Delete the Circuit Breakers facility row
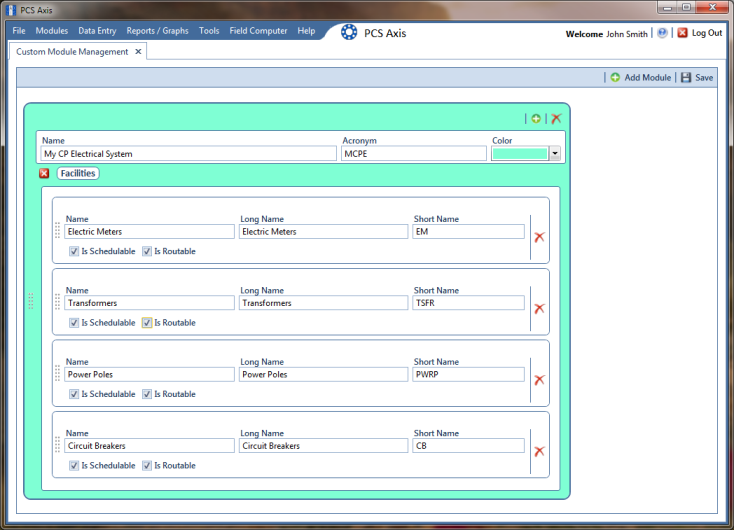This screenshot has height=530, width=734. coord(539,451)
